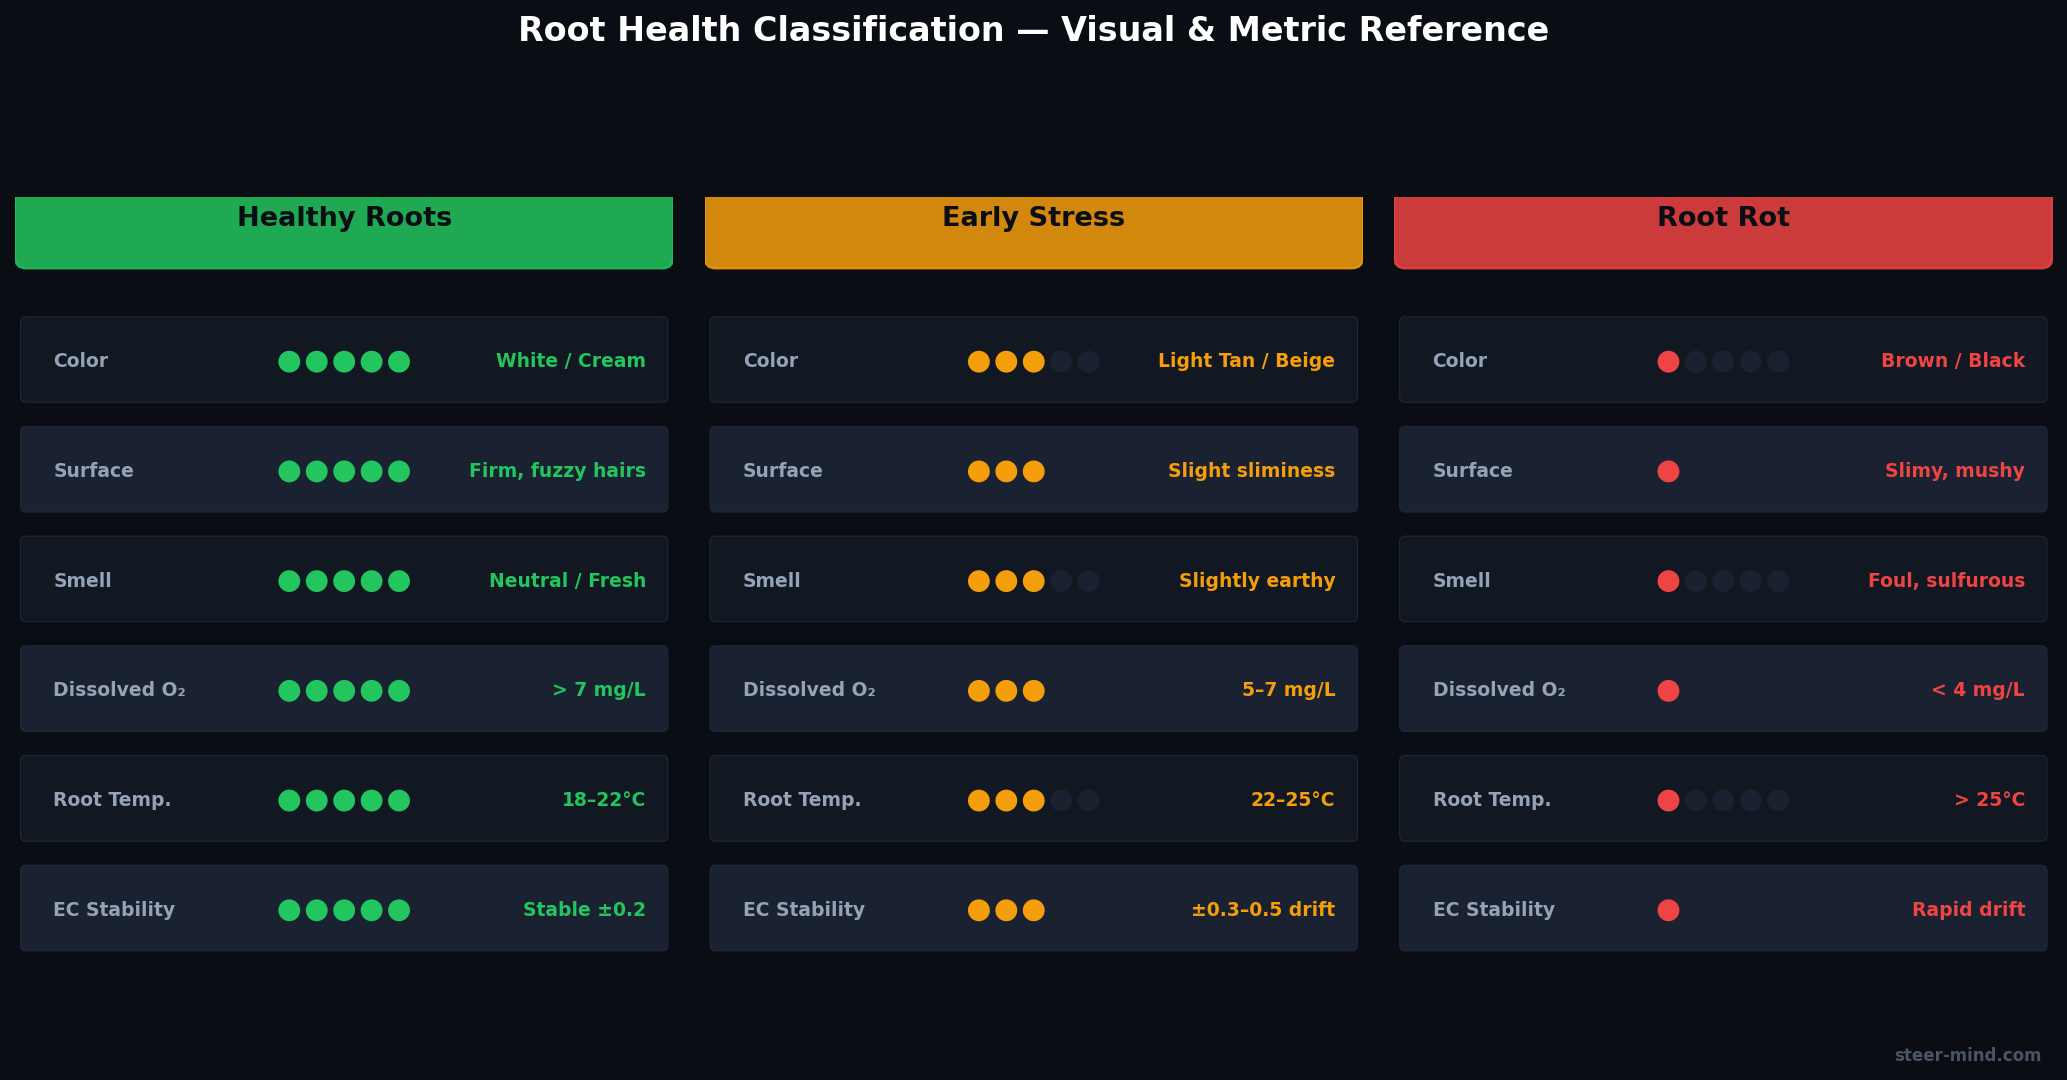The width and height of the screenshot is (2067, 1080).
Task: Click last green dot in Healthy Smell row
Action: (x=399, y=581)
